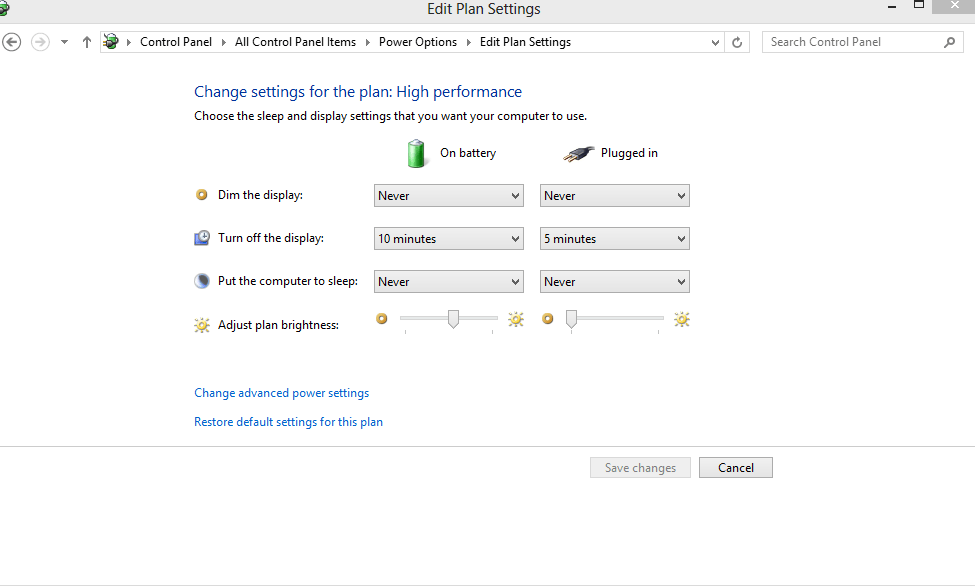Screen dimensions: 975x586
Task: Click the Power Options icon in address bar
Action: click(x=111, y=42)
